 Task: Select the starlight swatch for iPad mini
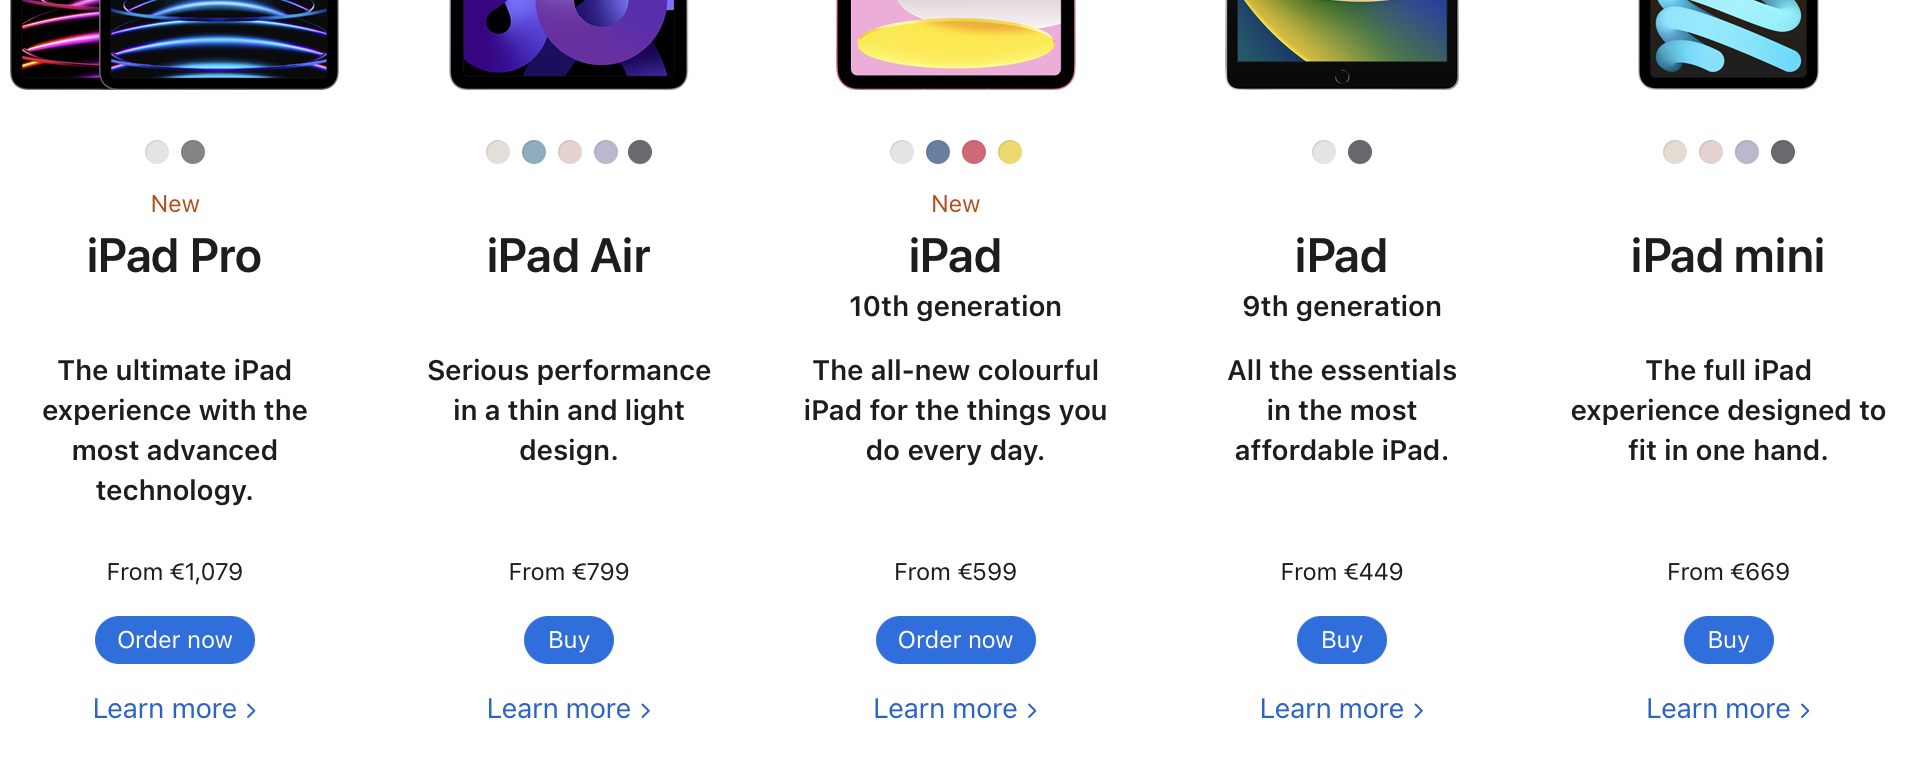[x=1675, y=152]
